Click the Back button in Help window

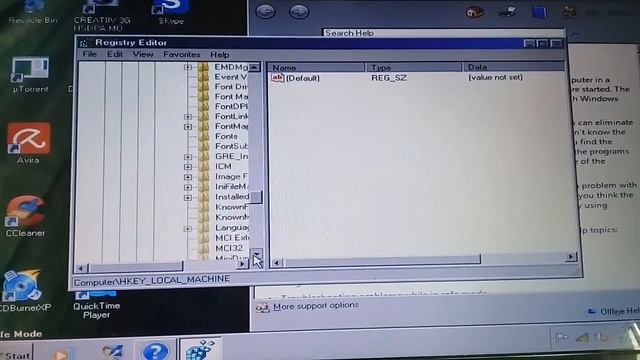265,11
